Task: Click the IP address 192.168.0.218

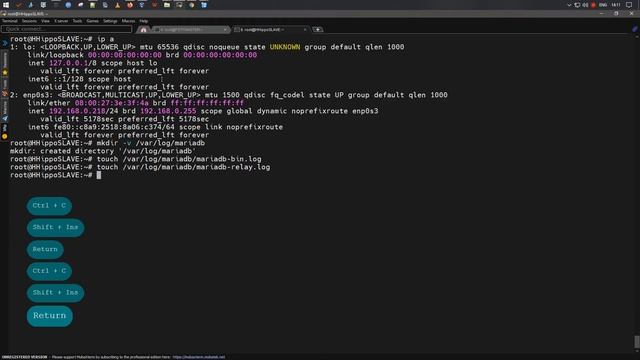Action: click(77, 111)
